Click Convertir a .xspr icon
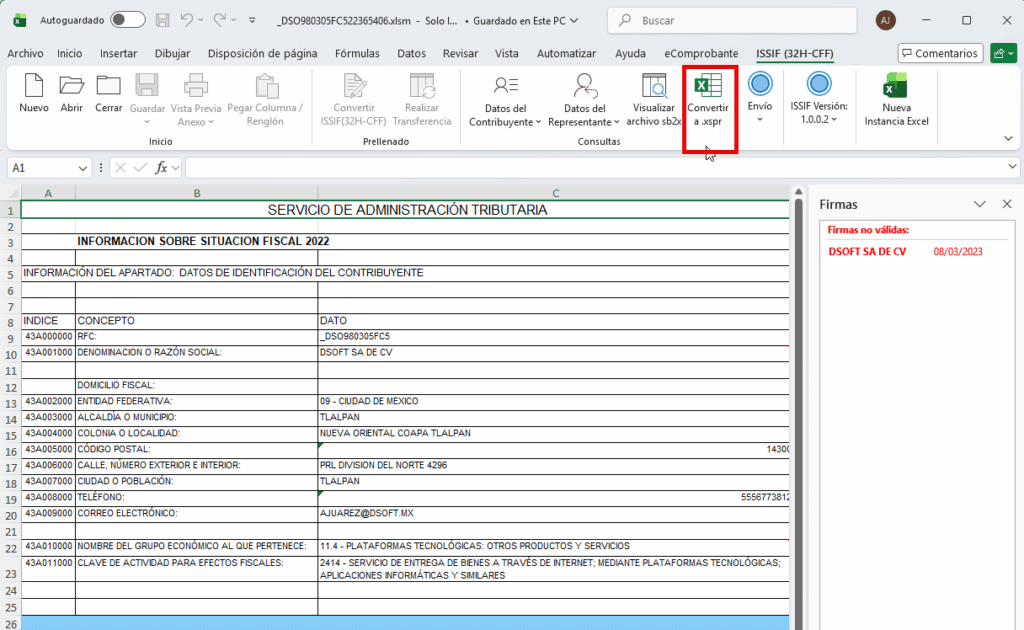 pyautogui.click(x=708, y=101)
